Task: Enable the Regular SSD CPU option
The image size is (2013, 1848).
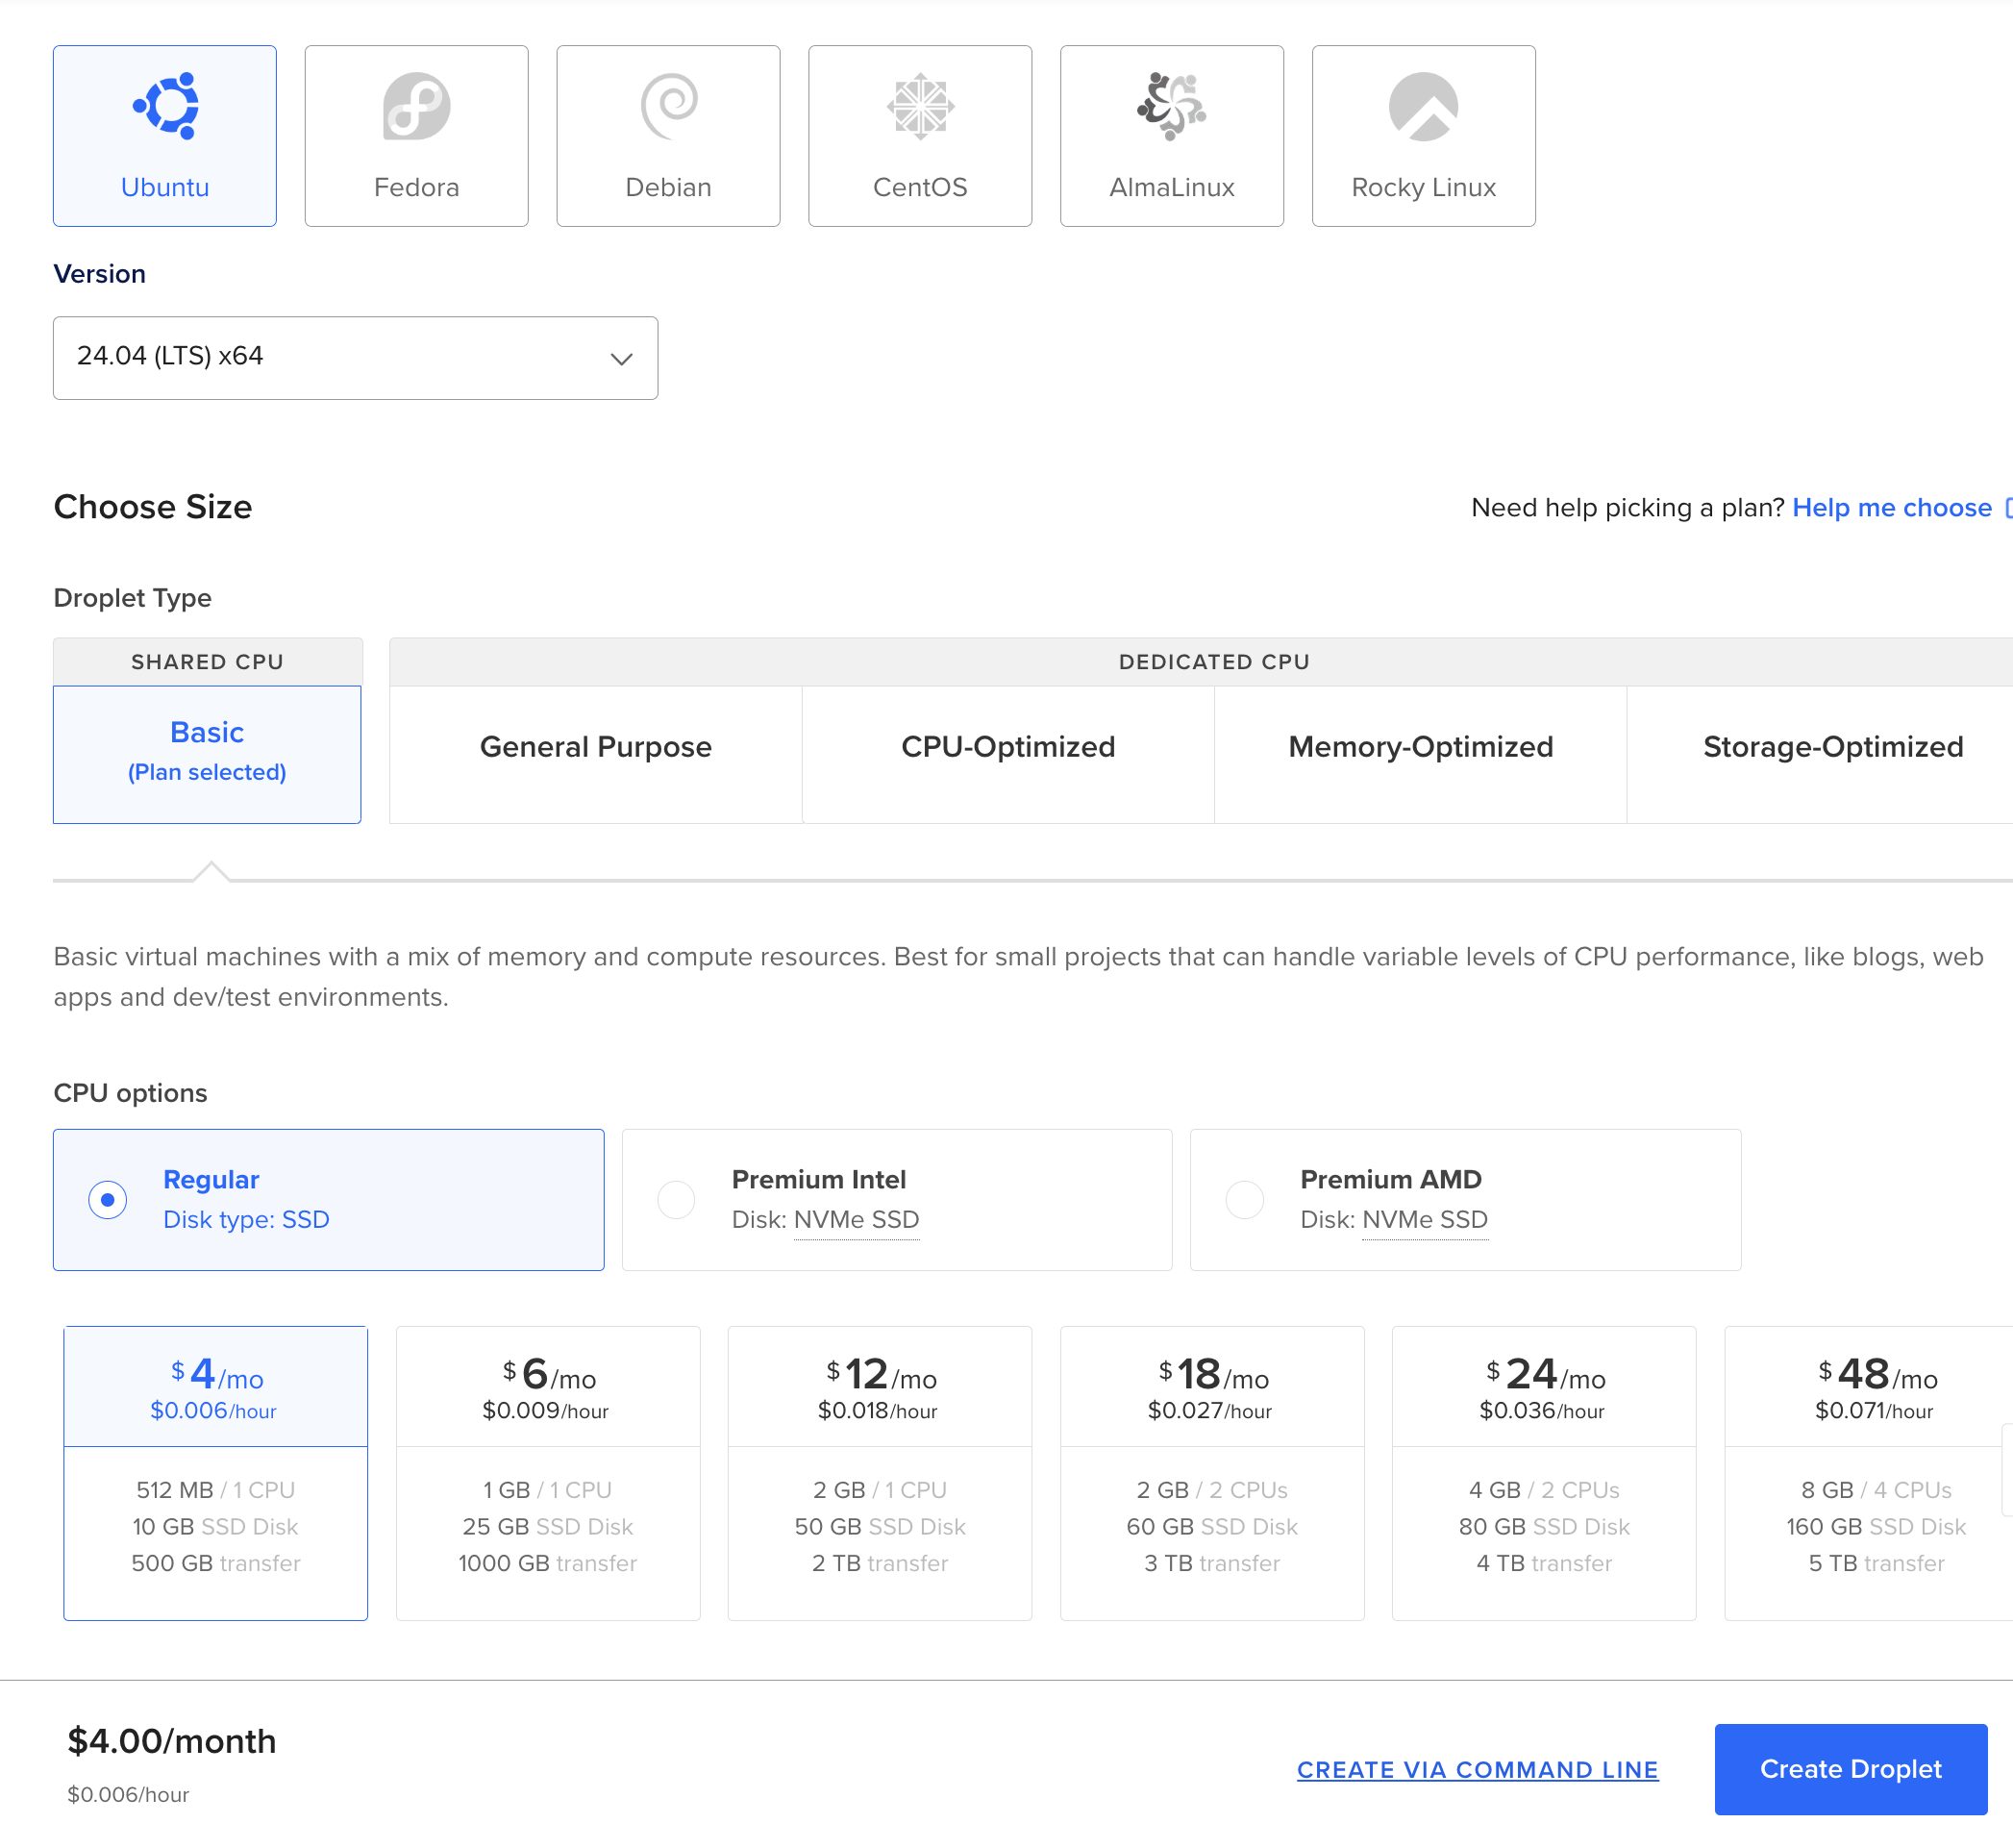Action: [107, 1199]
